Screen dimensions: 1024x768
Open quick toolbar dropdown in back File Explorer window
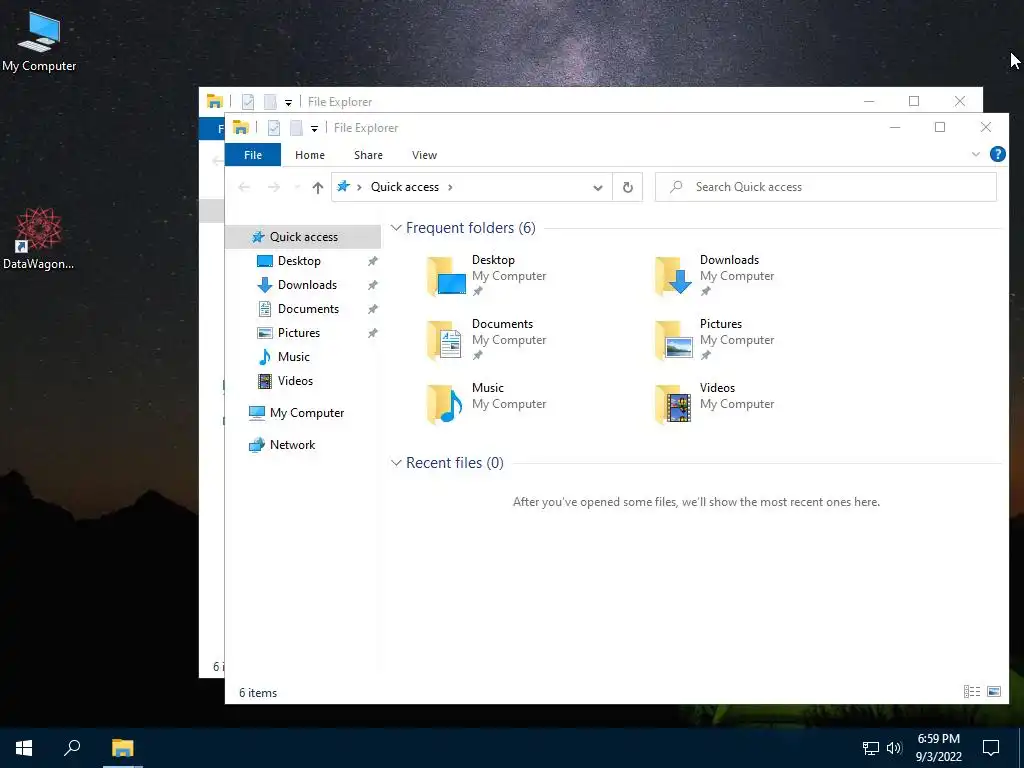tap(288, 103)
